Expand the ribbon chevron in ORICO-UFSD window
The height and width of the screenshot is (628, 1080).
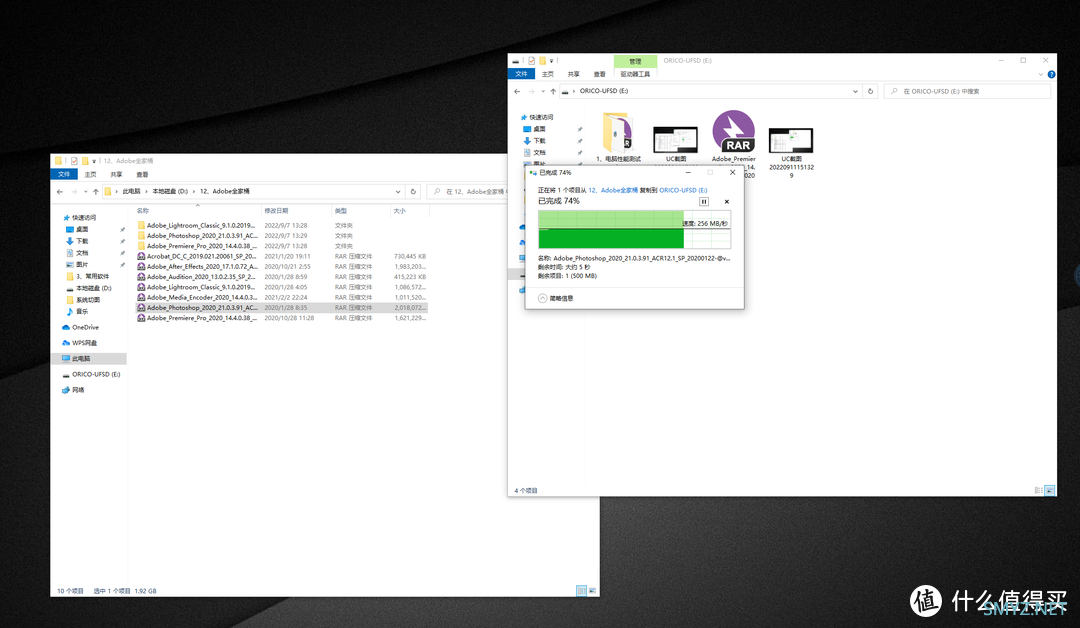(x=1041, y=74)
